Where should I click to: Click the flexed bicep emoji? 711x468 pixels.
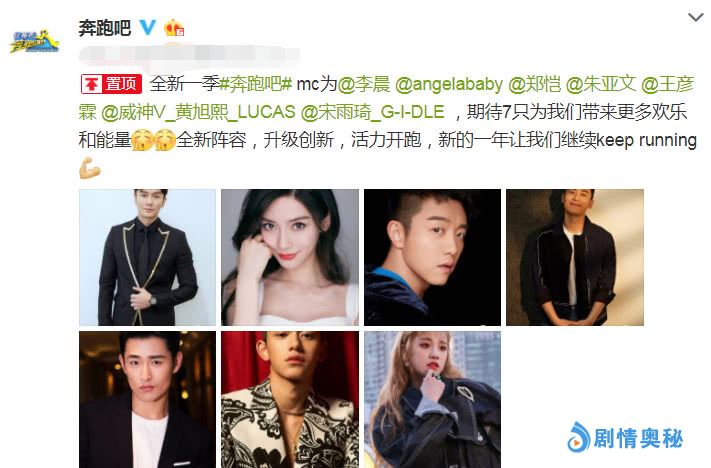[90, 168]
